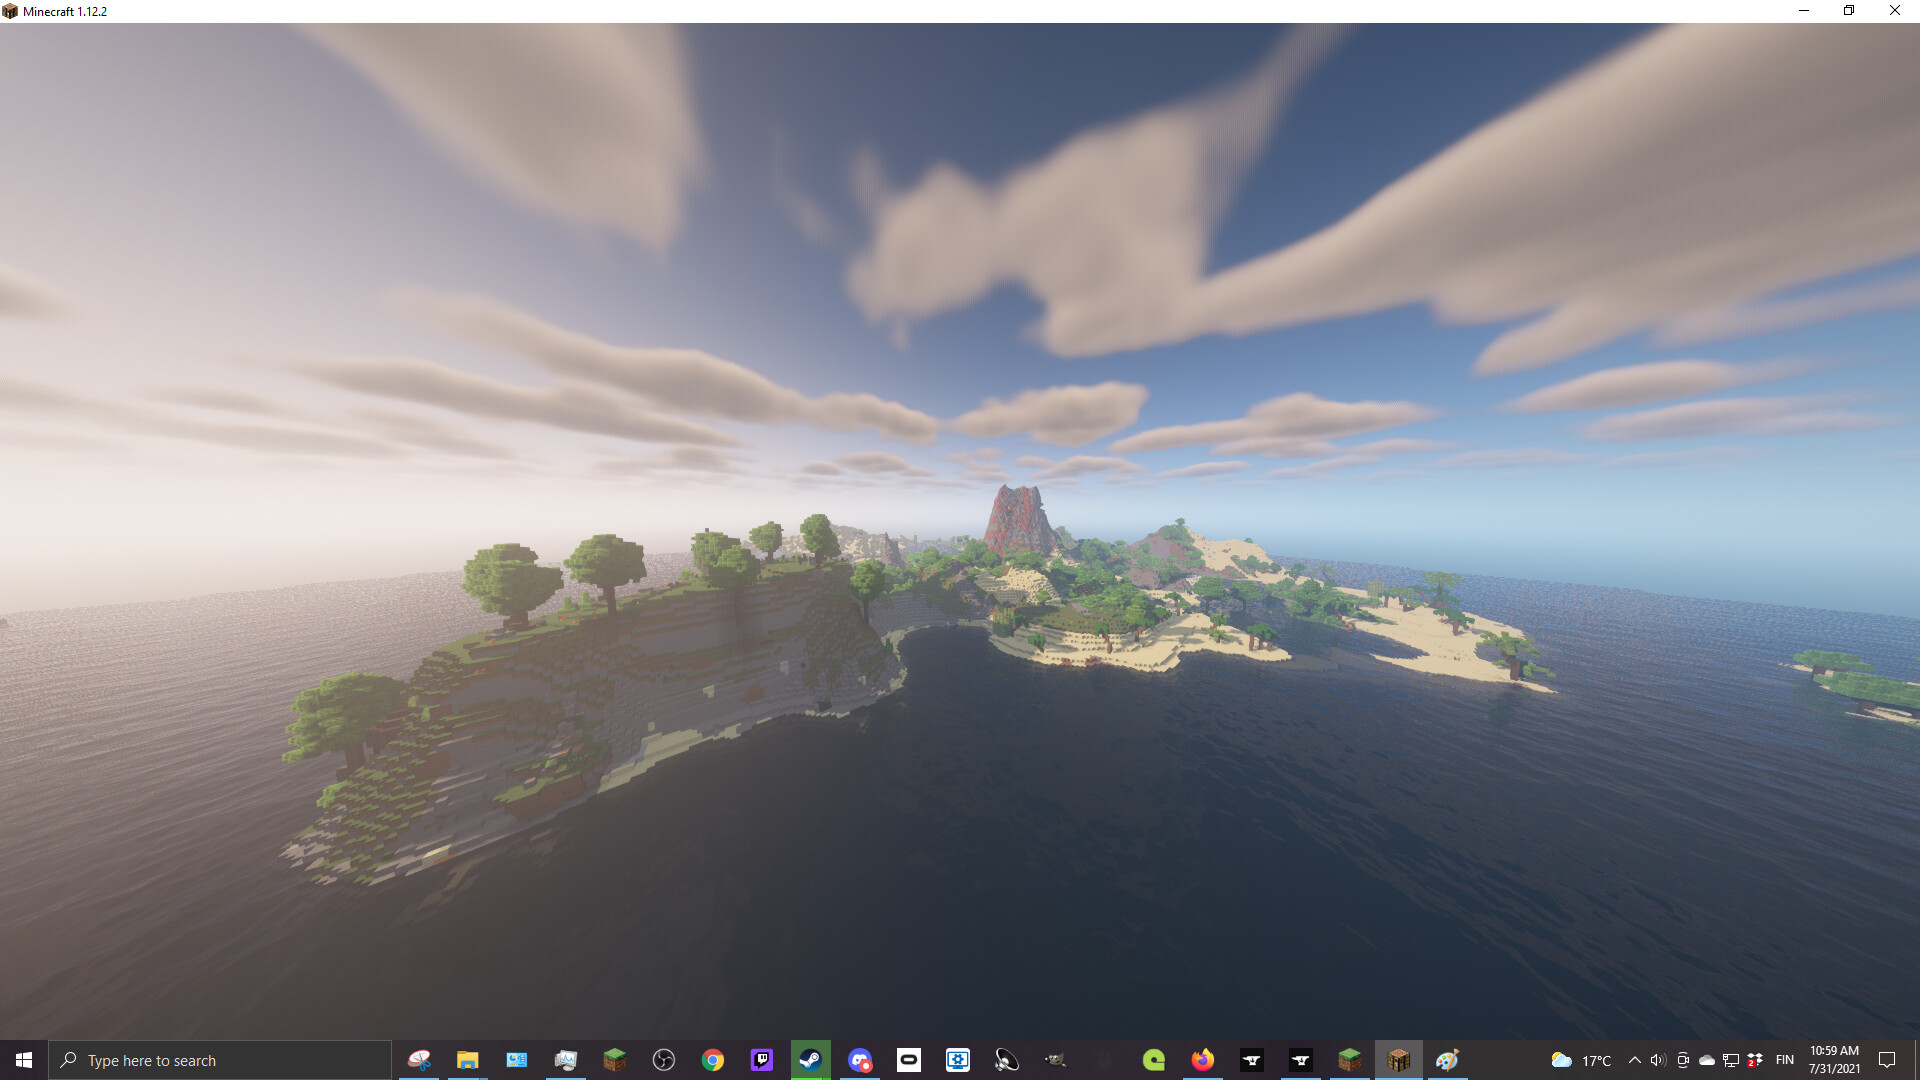Open the FIN language input switcher
Image resolution: width=1920 pixels, height=1080 pixels.
1784,1060
